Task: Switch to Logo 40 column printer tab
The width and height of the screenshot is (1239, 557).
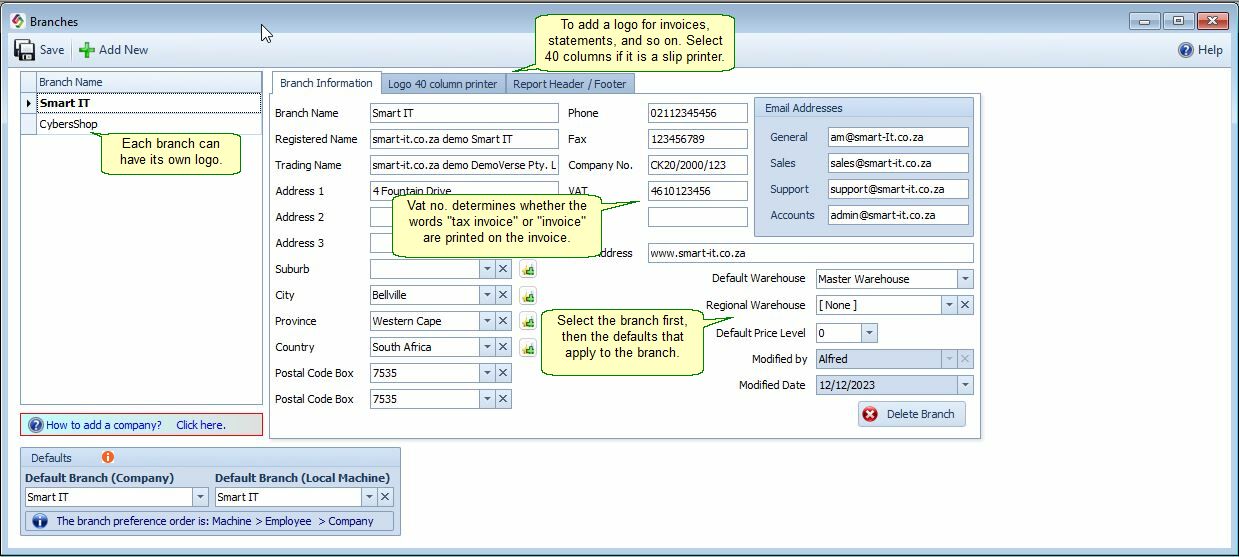Action: pyautogui.click(x=442, y=84)
